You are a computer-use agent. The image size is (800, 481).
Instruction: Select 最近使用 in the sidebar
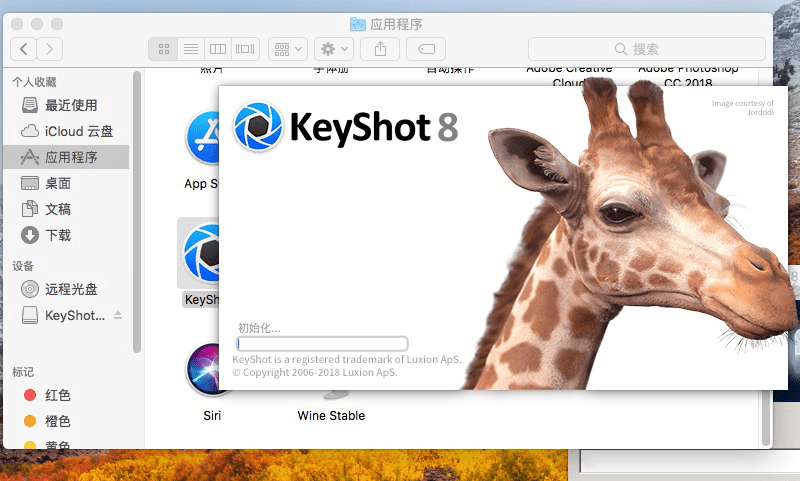tap(66, 105)
